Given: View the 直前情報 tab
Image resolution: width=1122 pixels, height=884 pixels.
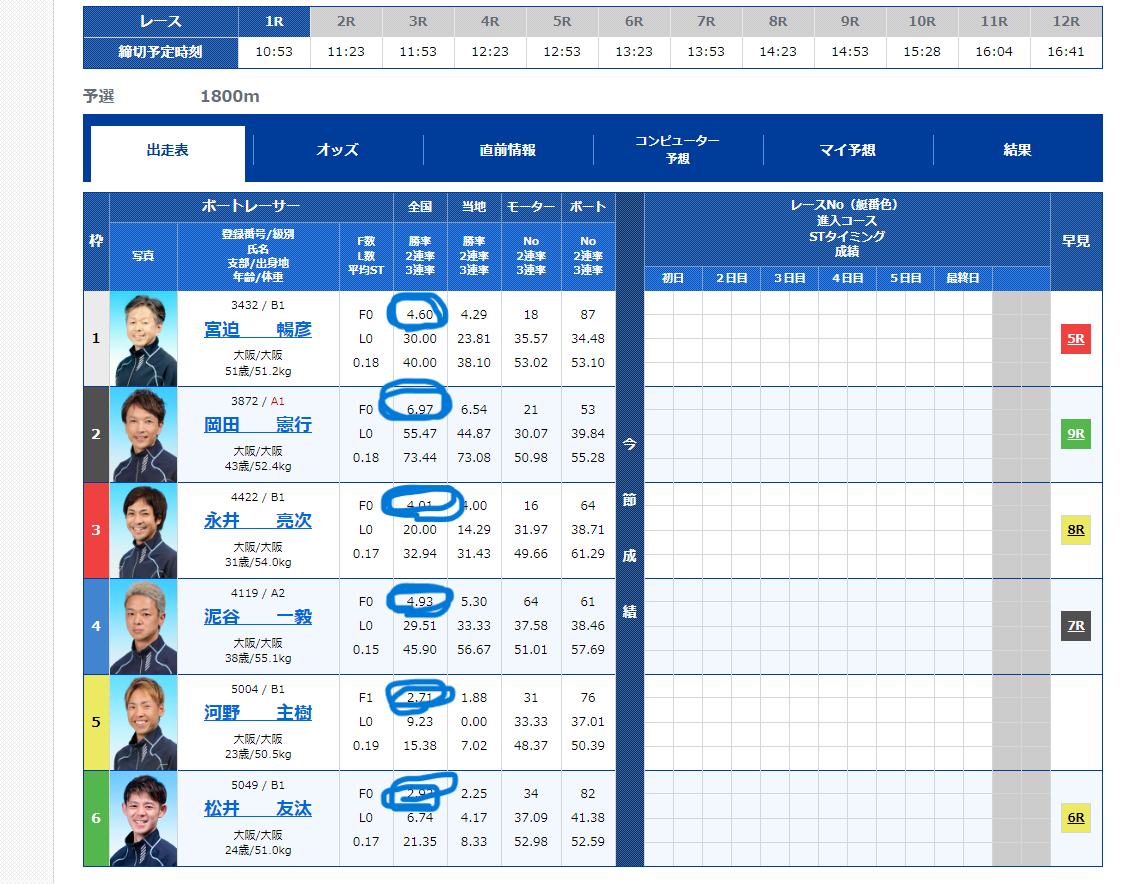Looking at the screenshot, I should [x=509, y=148].
